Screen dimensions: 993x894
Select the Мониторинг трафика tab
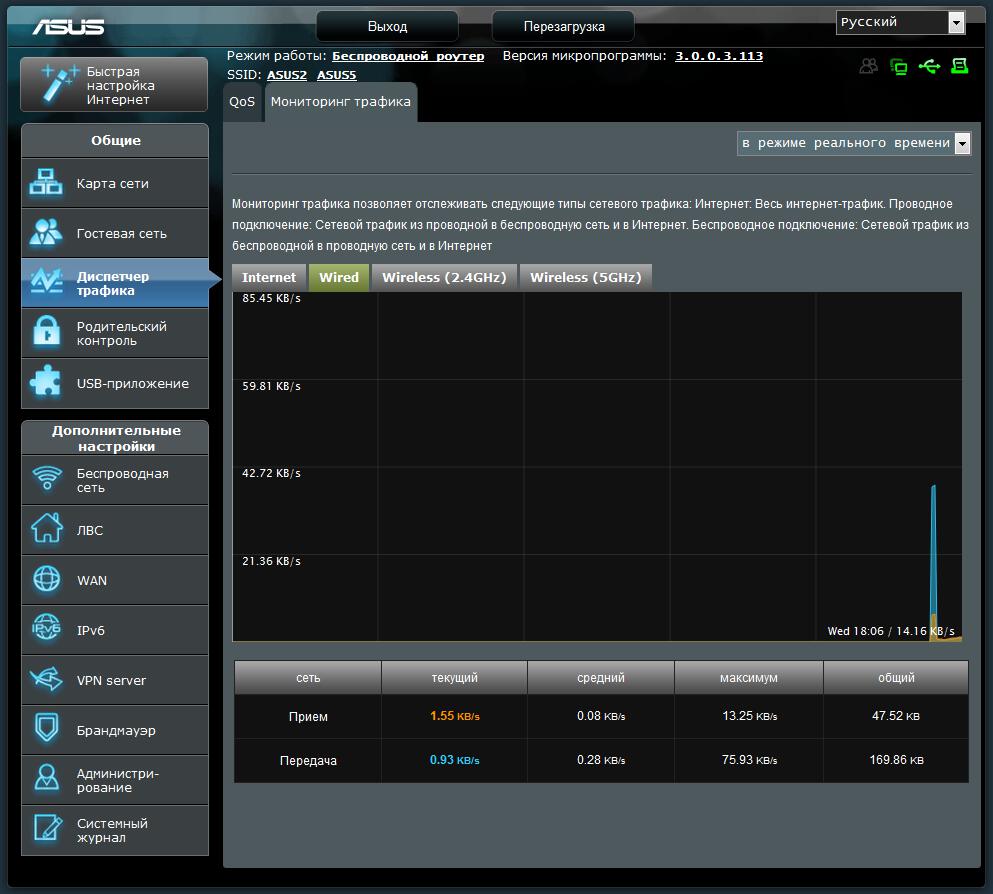click(x=341, y=102)
